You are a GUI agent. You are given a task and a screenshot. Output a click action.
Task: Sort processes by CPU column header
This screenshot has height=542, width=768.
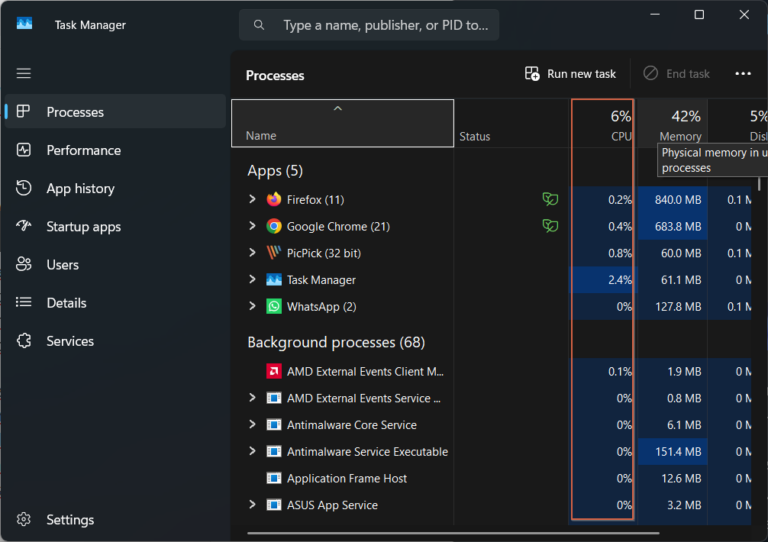coord(603,124)
